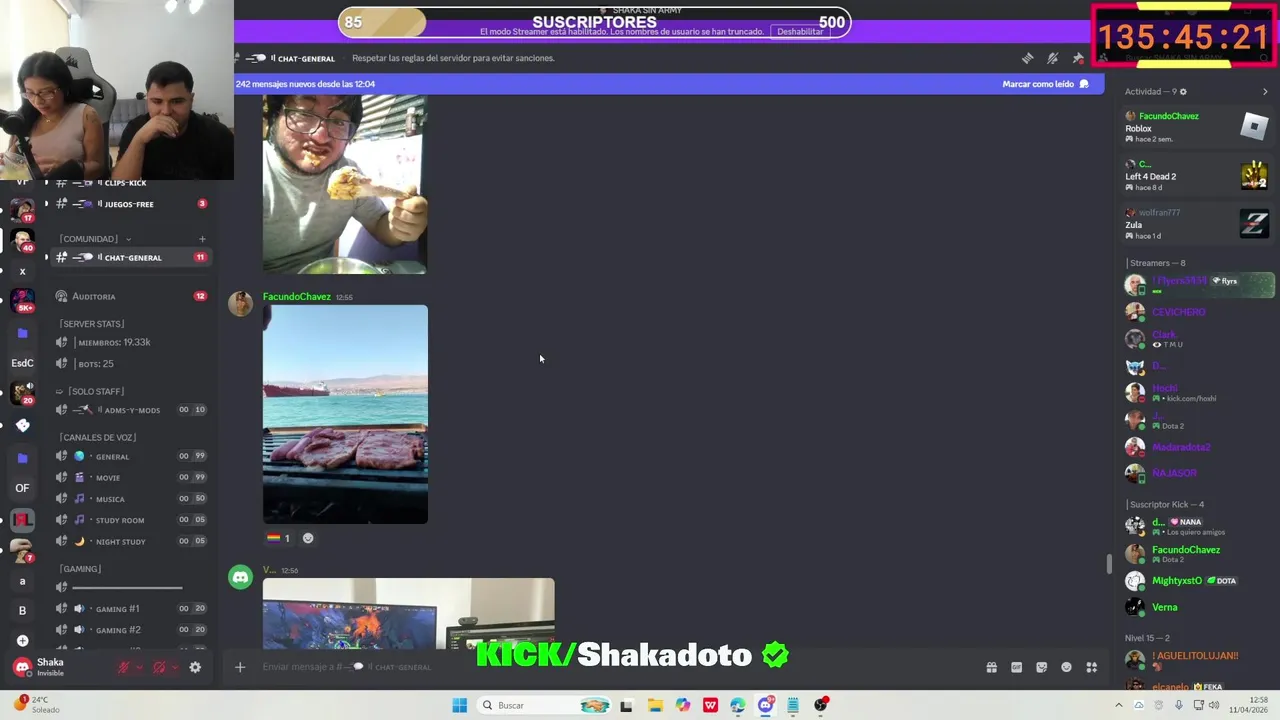
Task: Collapse SERVER STATS category
Action: coord(92,324)
